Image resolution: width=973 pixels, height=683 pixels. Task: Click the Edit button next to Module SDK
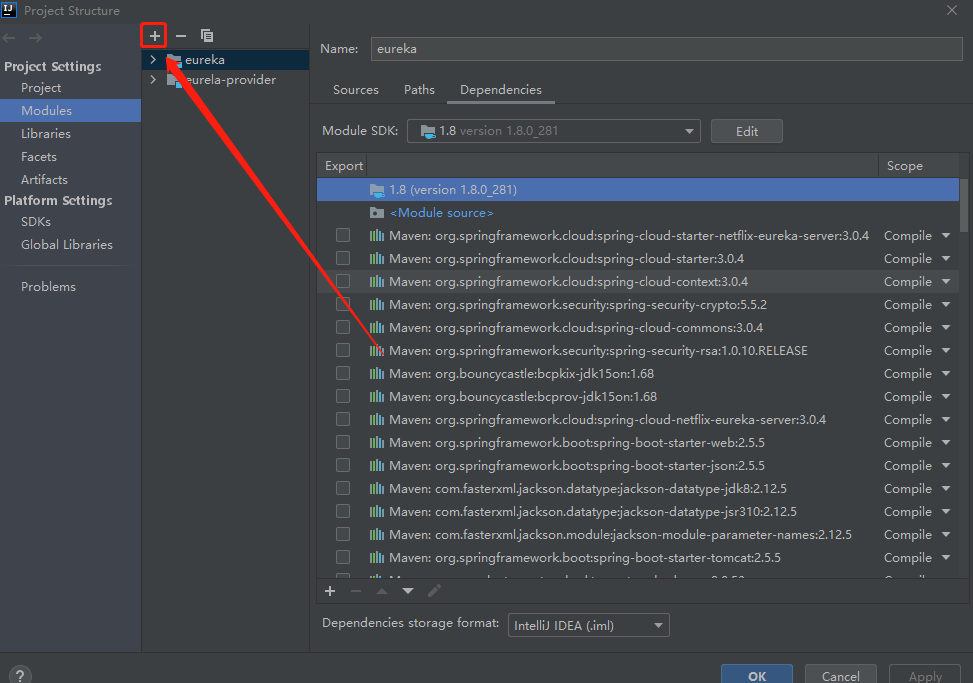pyautogui.click(x=747, y=132)
